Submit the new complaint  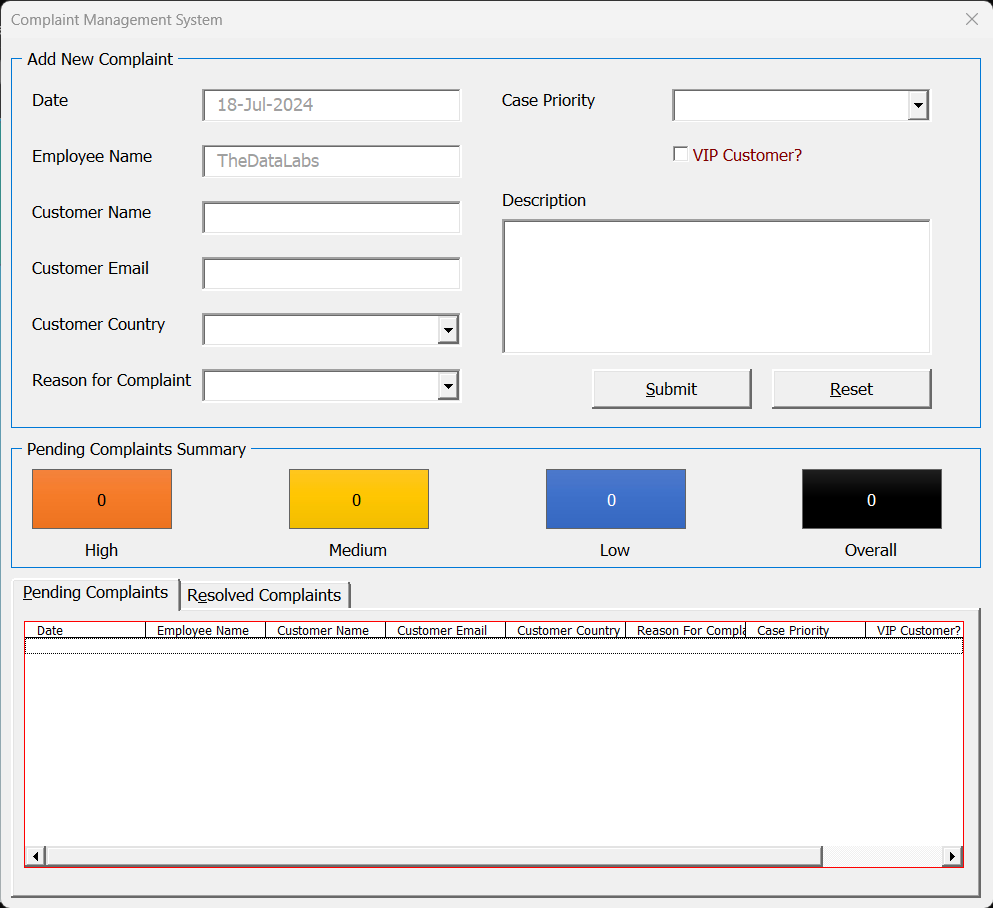click(671, 389)
